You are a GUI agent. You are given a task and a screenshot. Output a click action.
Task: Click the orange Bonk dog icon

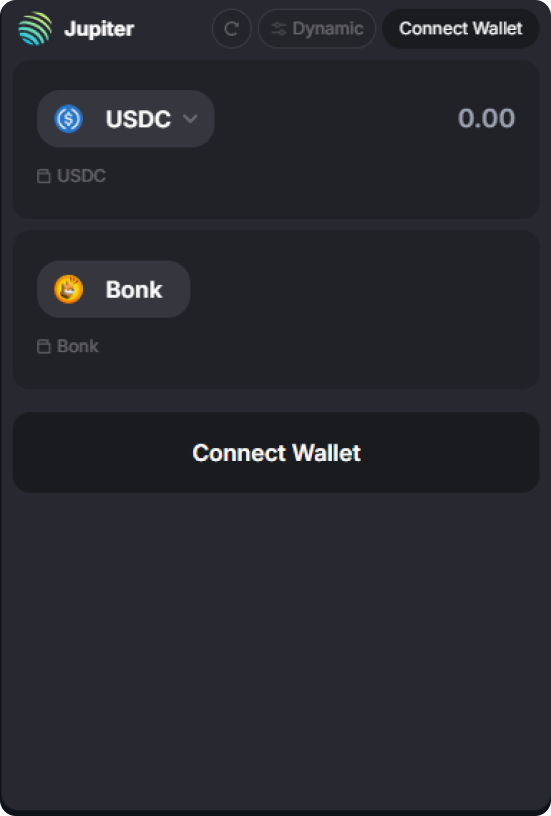69,289
